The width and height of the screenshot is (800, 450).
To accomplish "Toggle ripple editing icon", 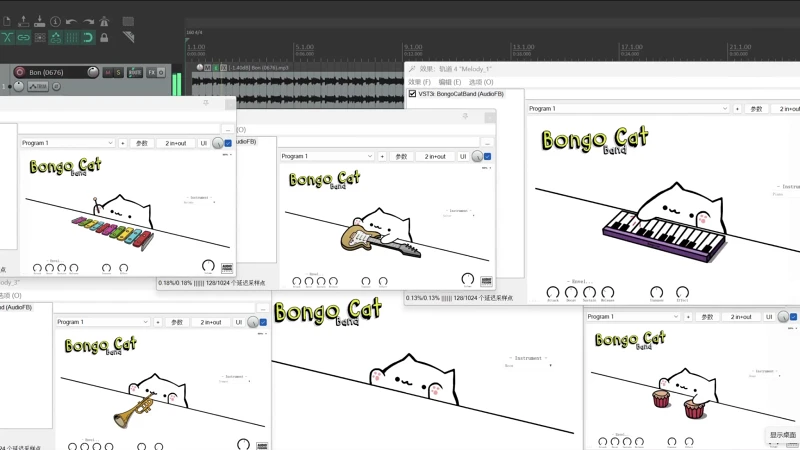I will coord(40,37).
